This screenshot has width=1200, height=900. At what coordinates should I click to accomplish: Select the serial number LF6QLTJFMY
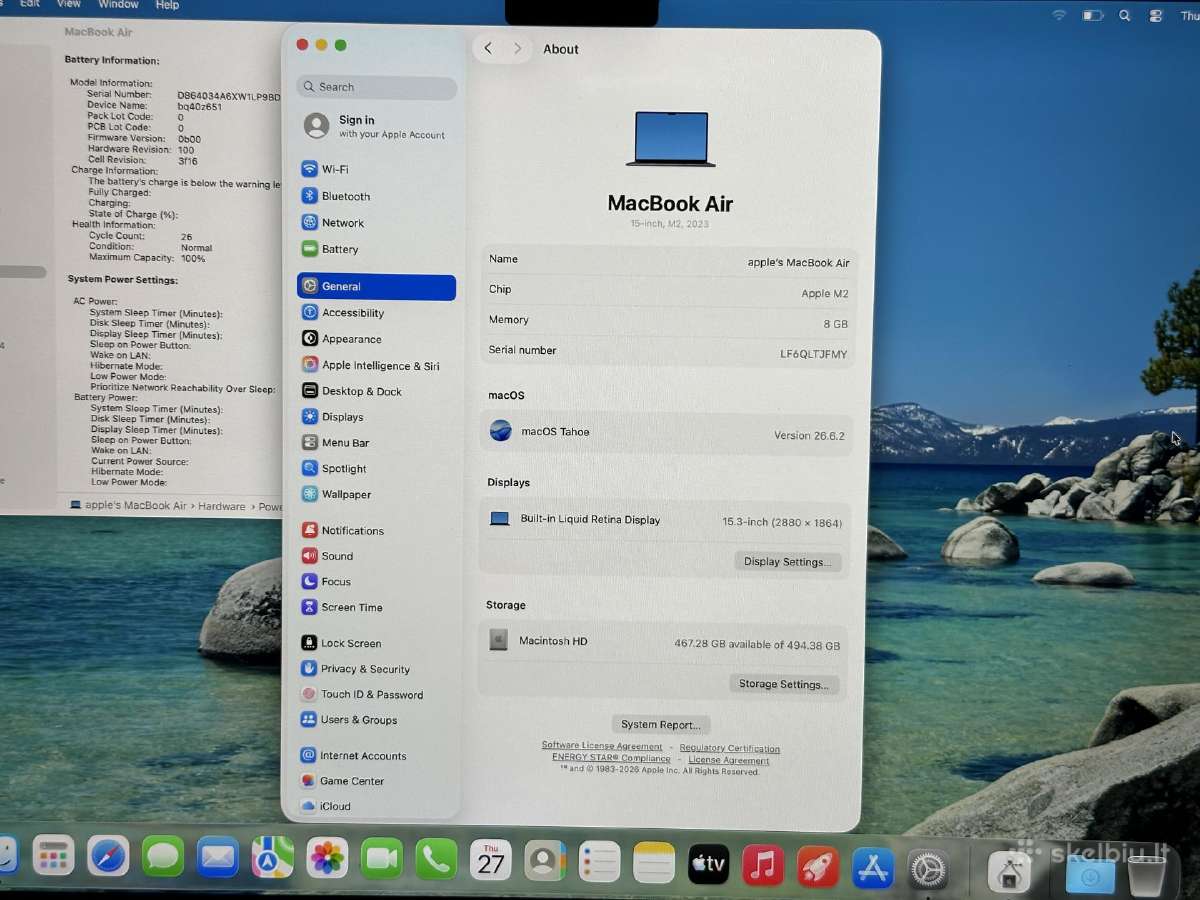pyautogui.click(x=813, y=354)
